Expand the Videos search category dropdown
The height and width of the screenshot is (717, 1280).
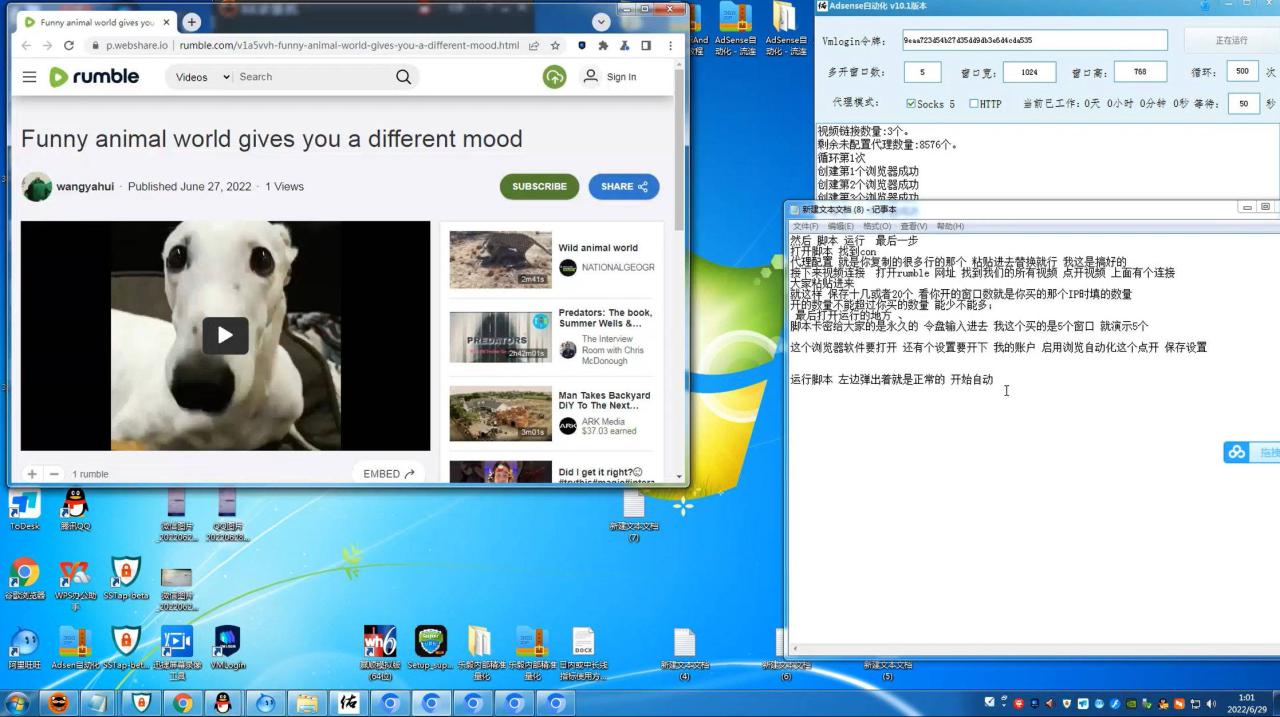pyautogui.click(x=202, y=77)
